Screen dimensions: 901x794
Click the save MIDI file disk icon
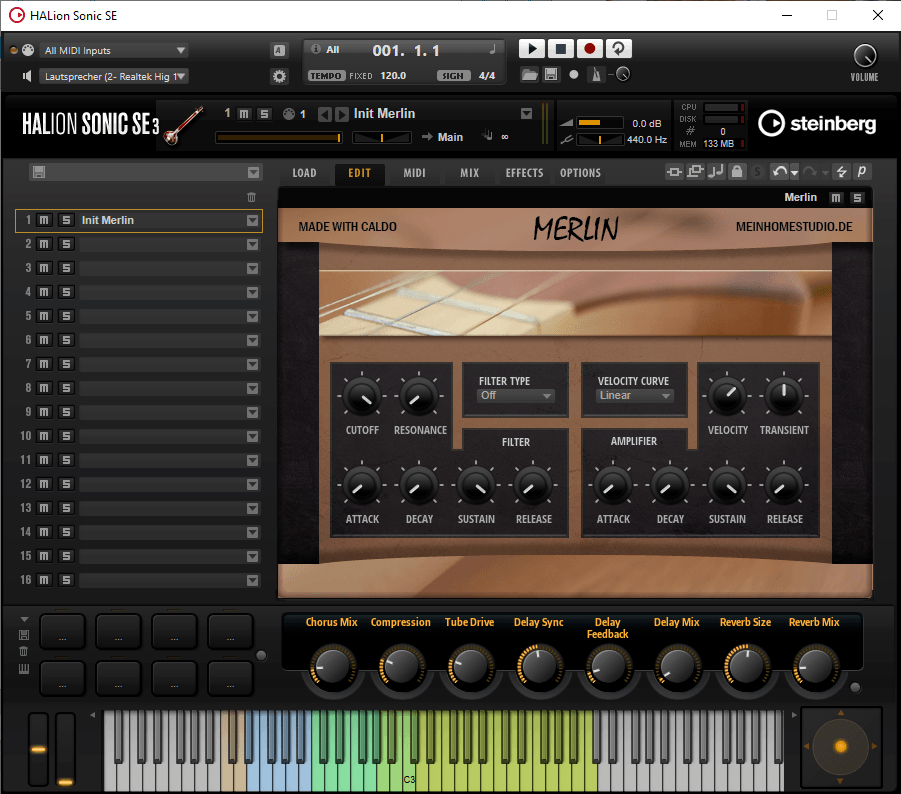tap(550, 75)
